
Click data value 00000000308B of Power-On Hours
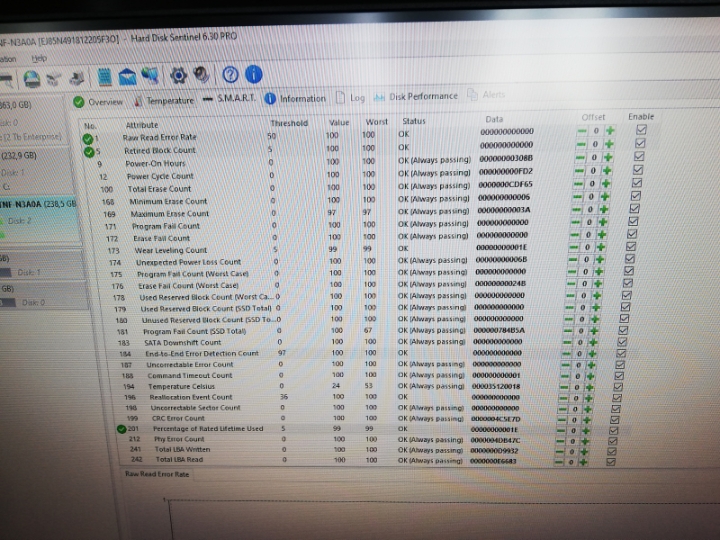click(x=506, y=158)
